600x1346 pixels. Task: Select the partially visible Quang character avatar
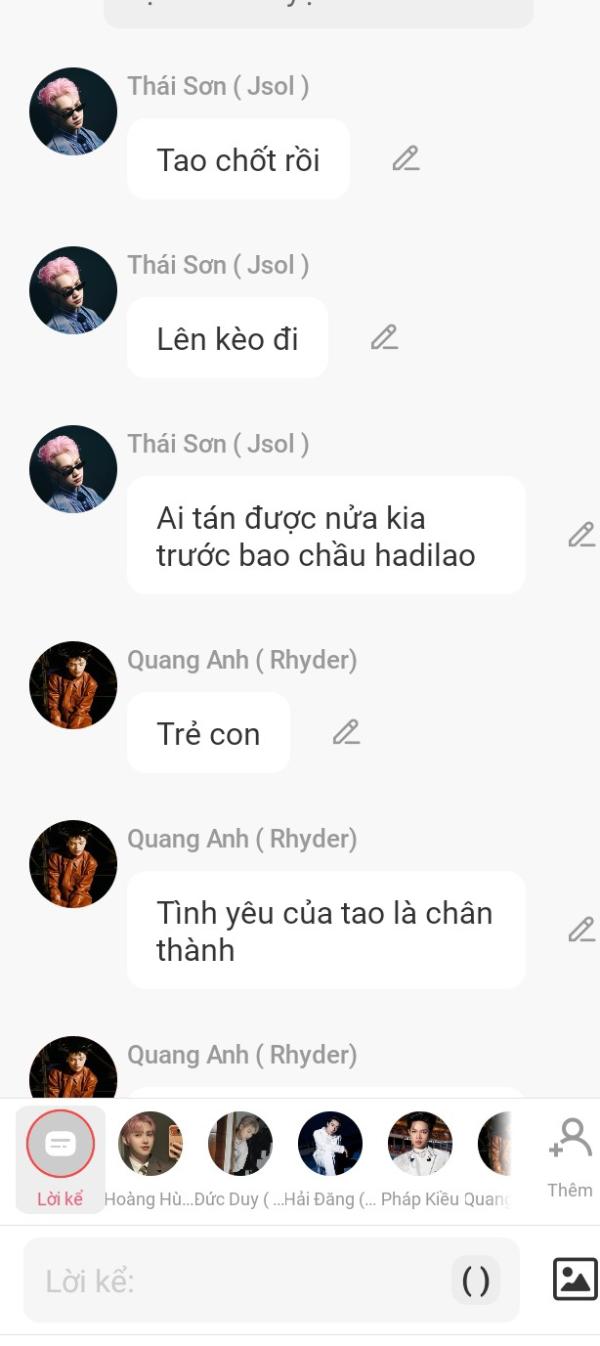coord(495,1143)
